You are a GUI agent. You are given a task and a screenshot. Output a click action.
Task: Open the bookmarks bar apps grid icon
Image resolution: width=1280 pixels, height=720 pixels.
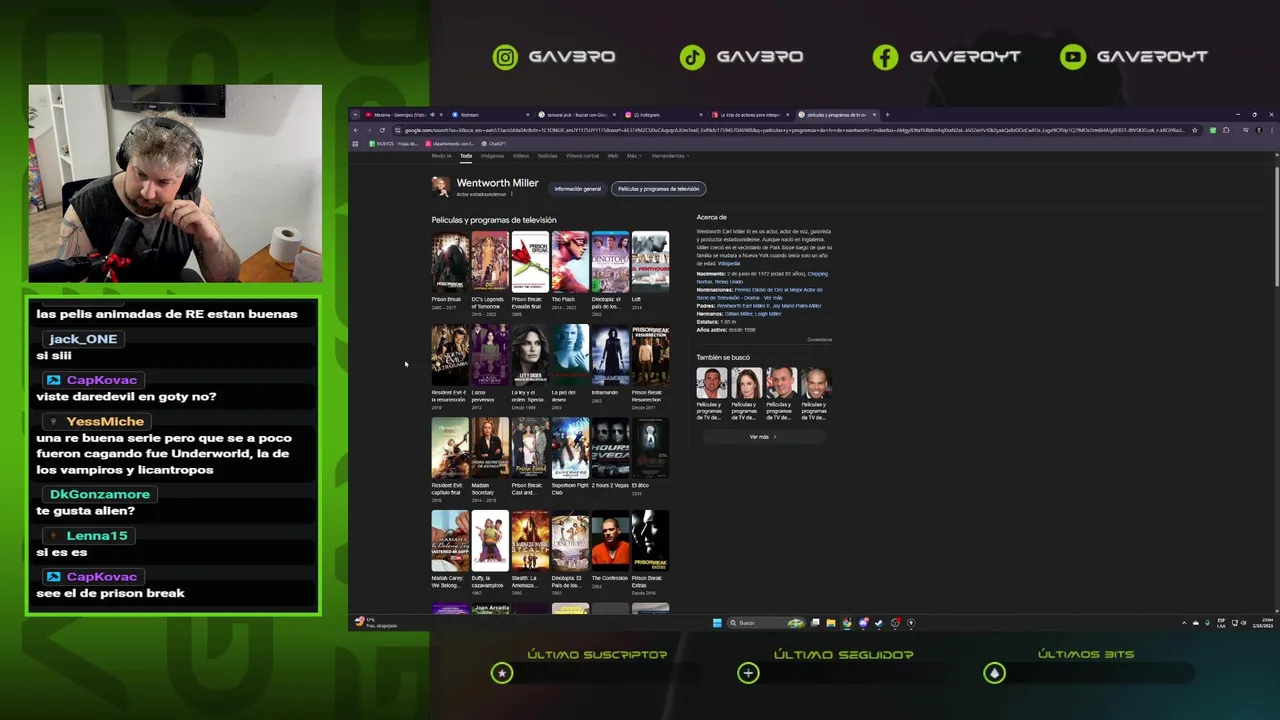[x=355, y=144]
